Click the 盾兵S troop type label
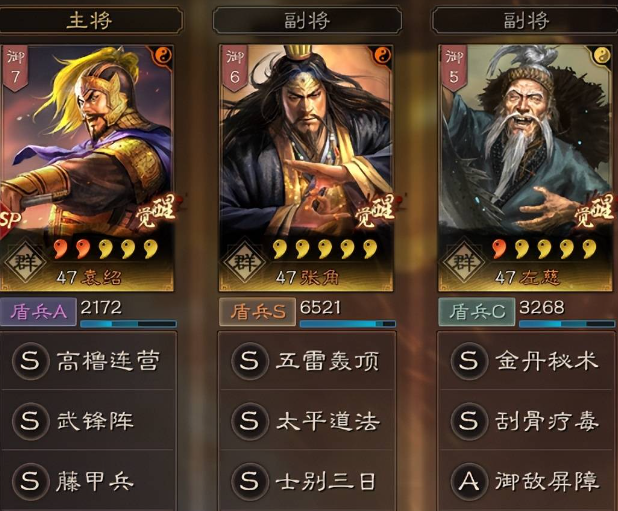The width and height of the screenshot is (618, 511). click(257, 312)
